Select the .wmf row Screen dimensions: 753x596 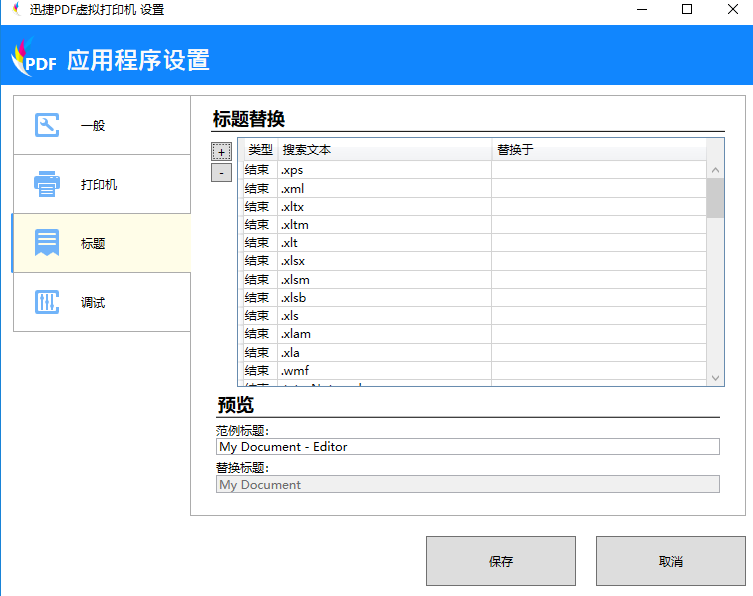pos(474,370)
